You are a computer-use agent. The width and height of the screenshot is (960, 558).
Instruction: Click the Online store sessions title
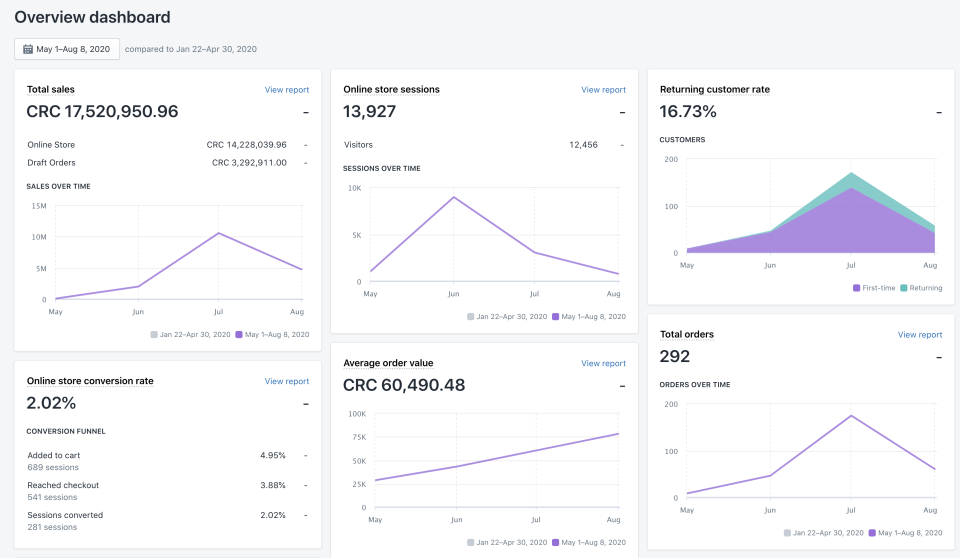coord(391,89)
